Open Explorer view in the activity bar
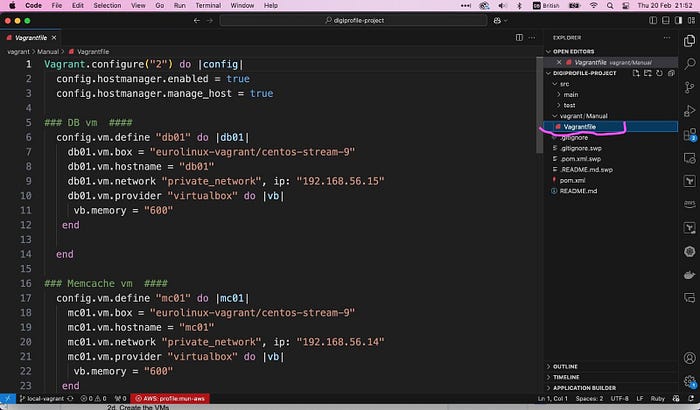This screenshot has height=410, width=700. point(689,41)
